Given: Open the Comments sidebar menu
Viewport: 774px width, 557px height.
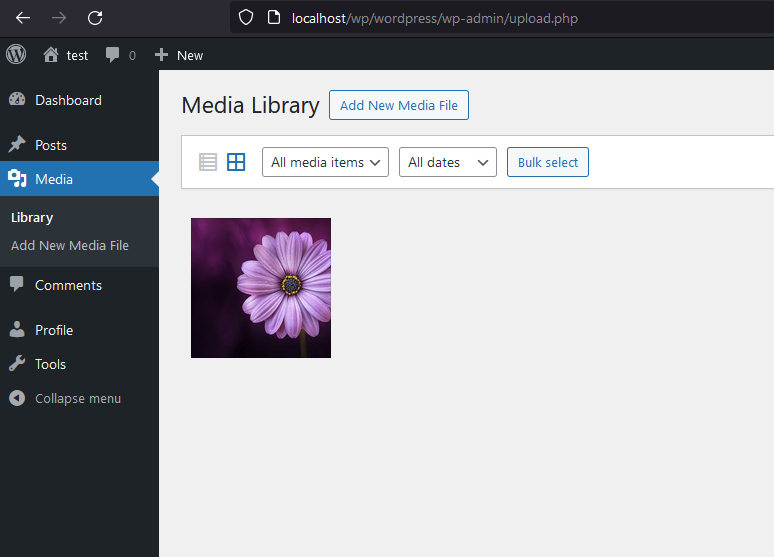Looking at the screenshot, I should 68,285.
